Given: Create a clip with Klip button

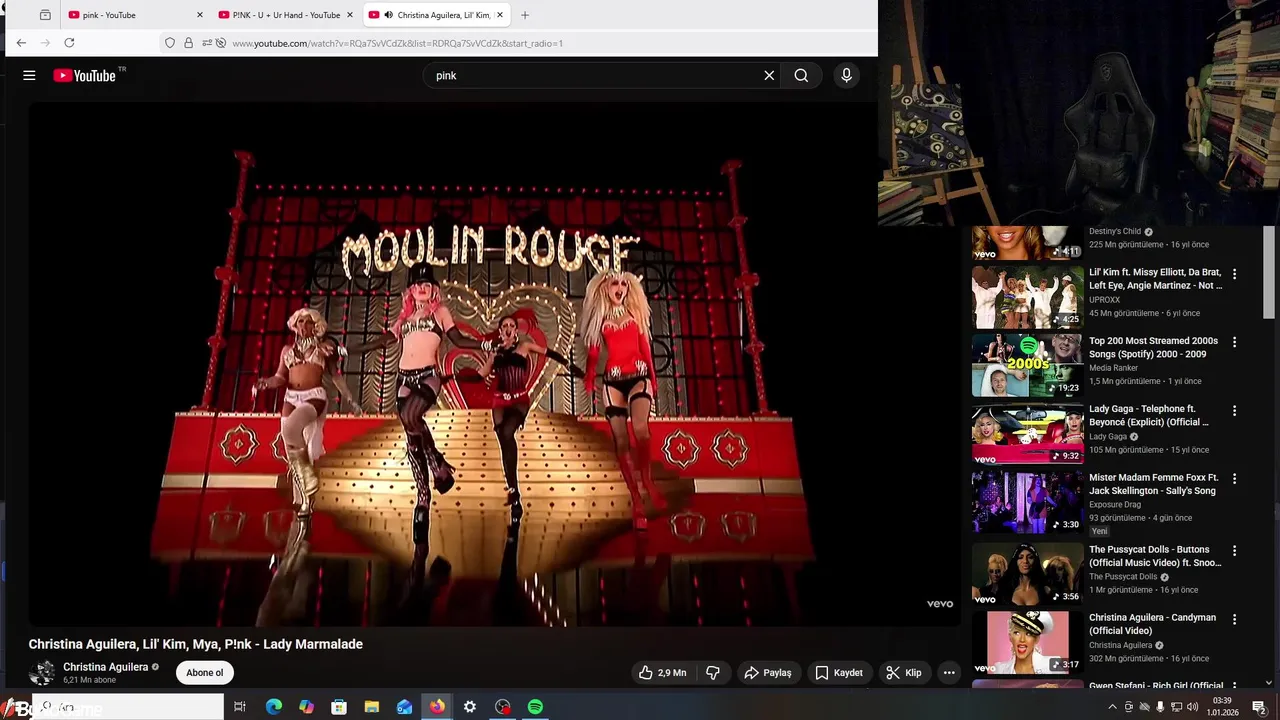Looking at the screenshot, I should (904, 673).
